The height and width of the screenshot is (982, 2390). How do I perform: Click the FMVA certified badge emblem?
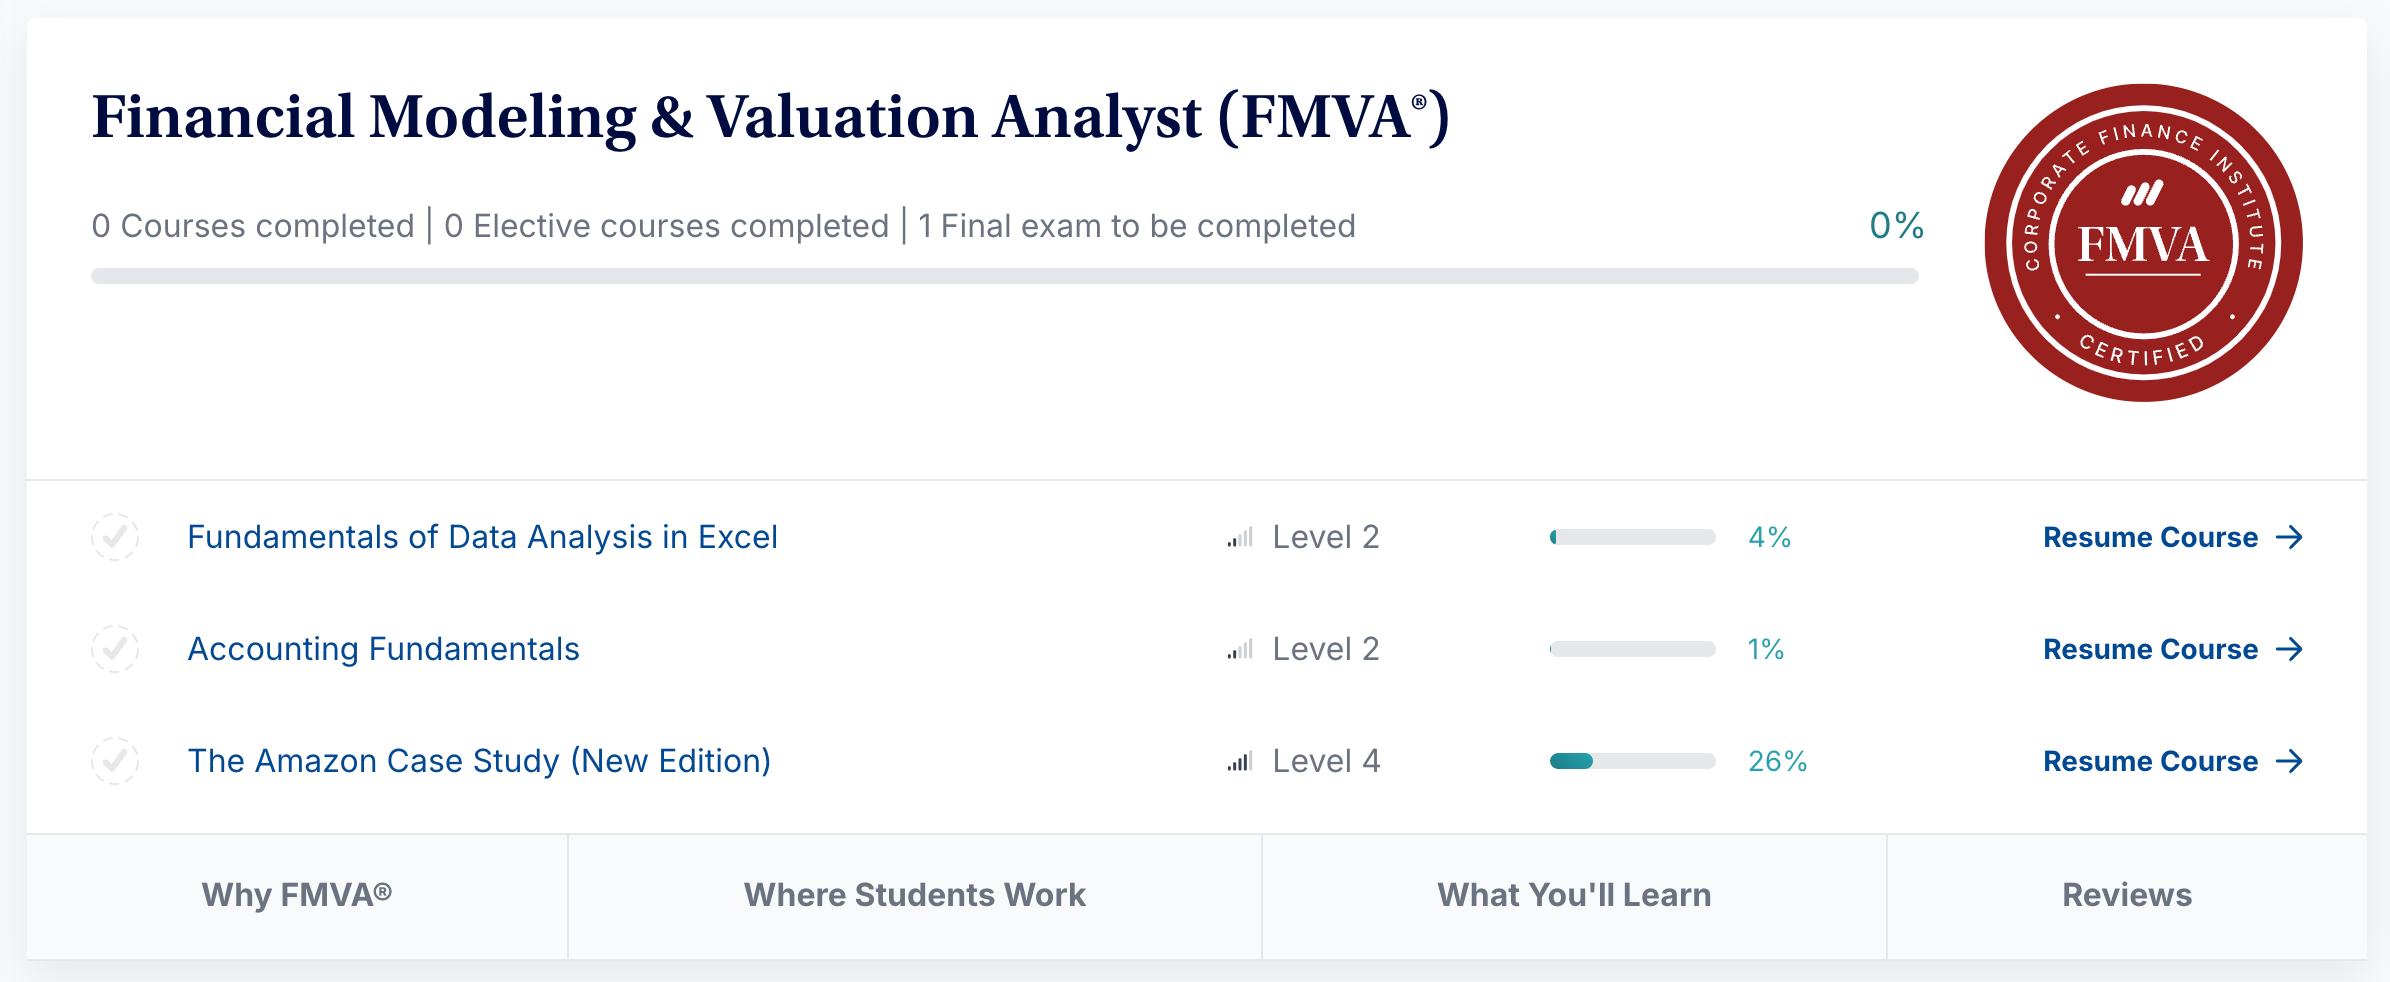point(2143,243)
